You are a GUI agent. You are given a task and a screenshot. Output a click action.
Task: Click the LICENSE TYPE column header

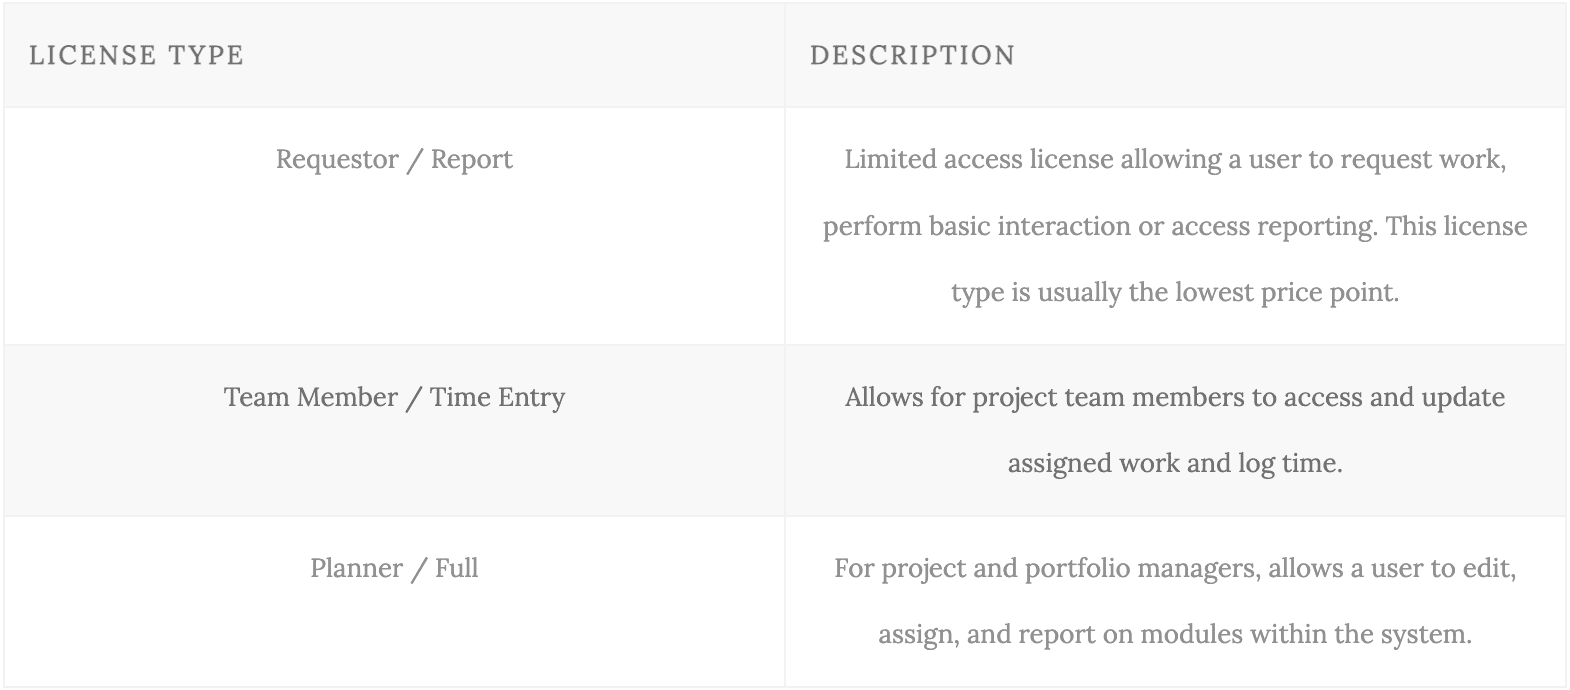(136, 55)
